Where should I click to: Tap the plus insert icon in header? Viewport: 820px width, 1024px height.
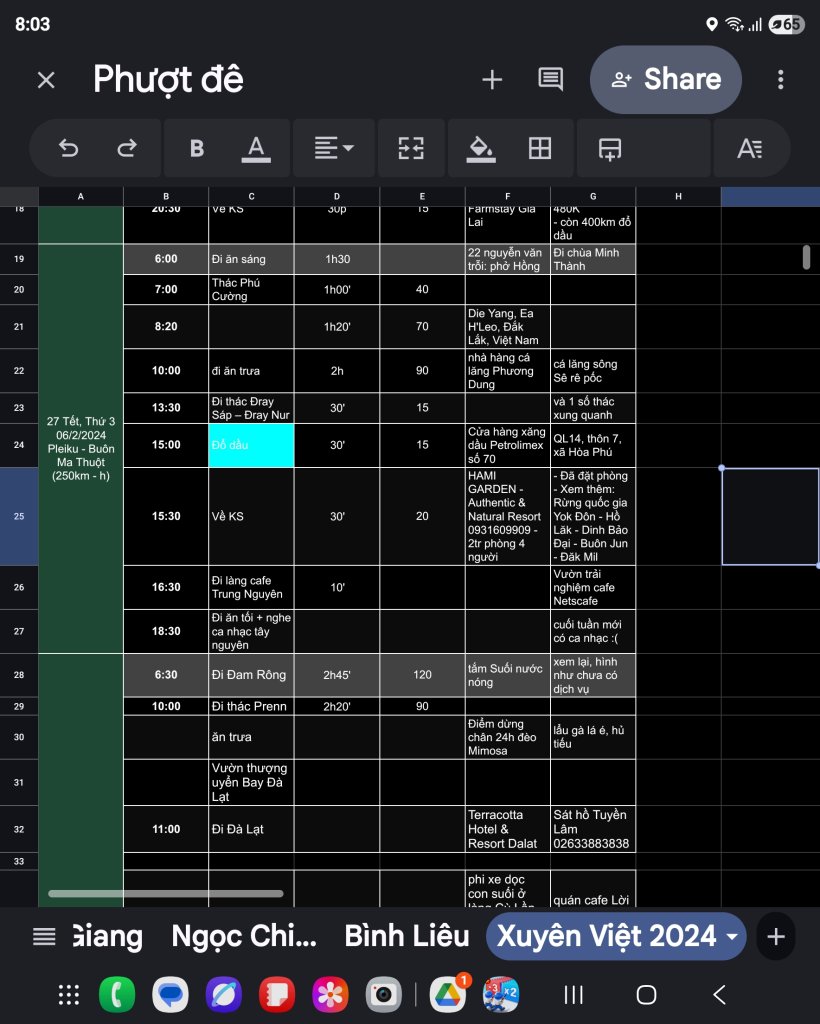[492, 80]
